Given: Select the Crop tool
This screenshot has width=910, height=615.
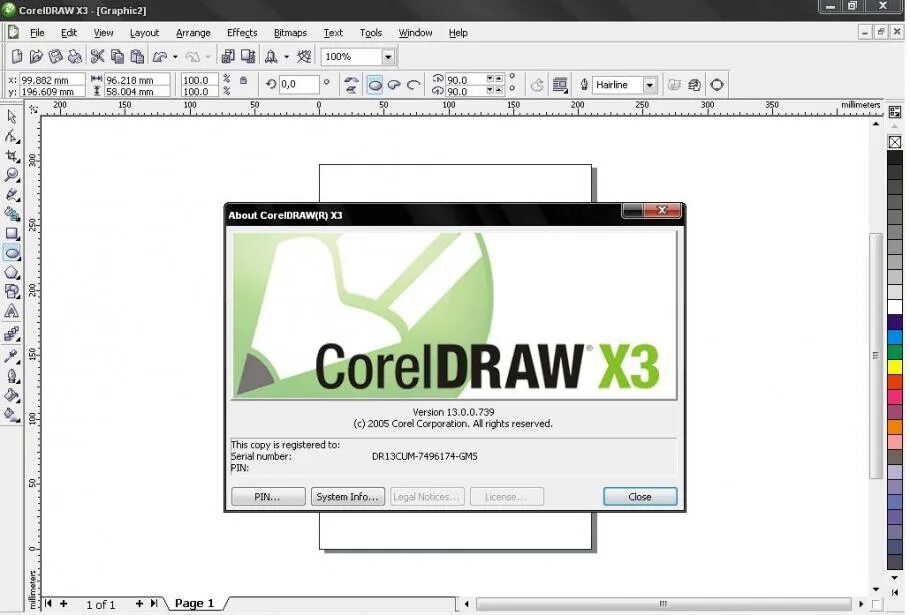Looking at the screenshot, I should click(12, 155).
